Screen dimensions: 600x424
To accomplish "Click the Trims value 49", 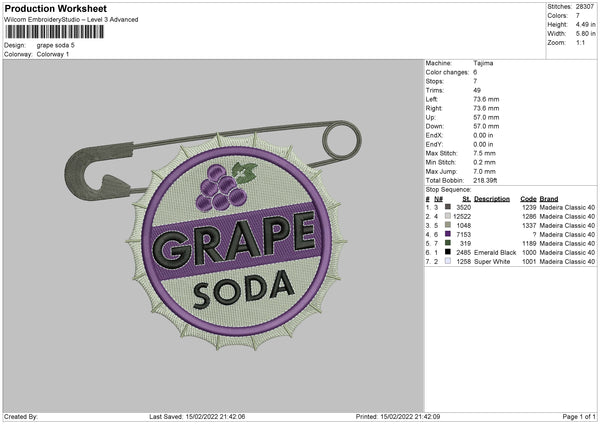I will (x=477, y=90).
